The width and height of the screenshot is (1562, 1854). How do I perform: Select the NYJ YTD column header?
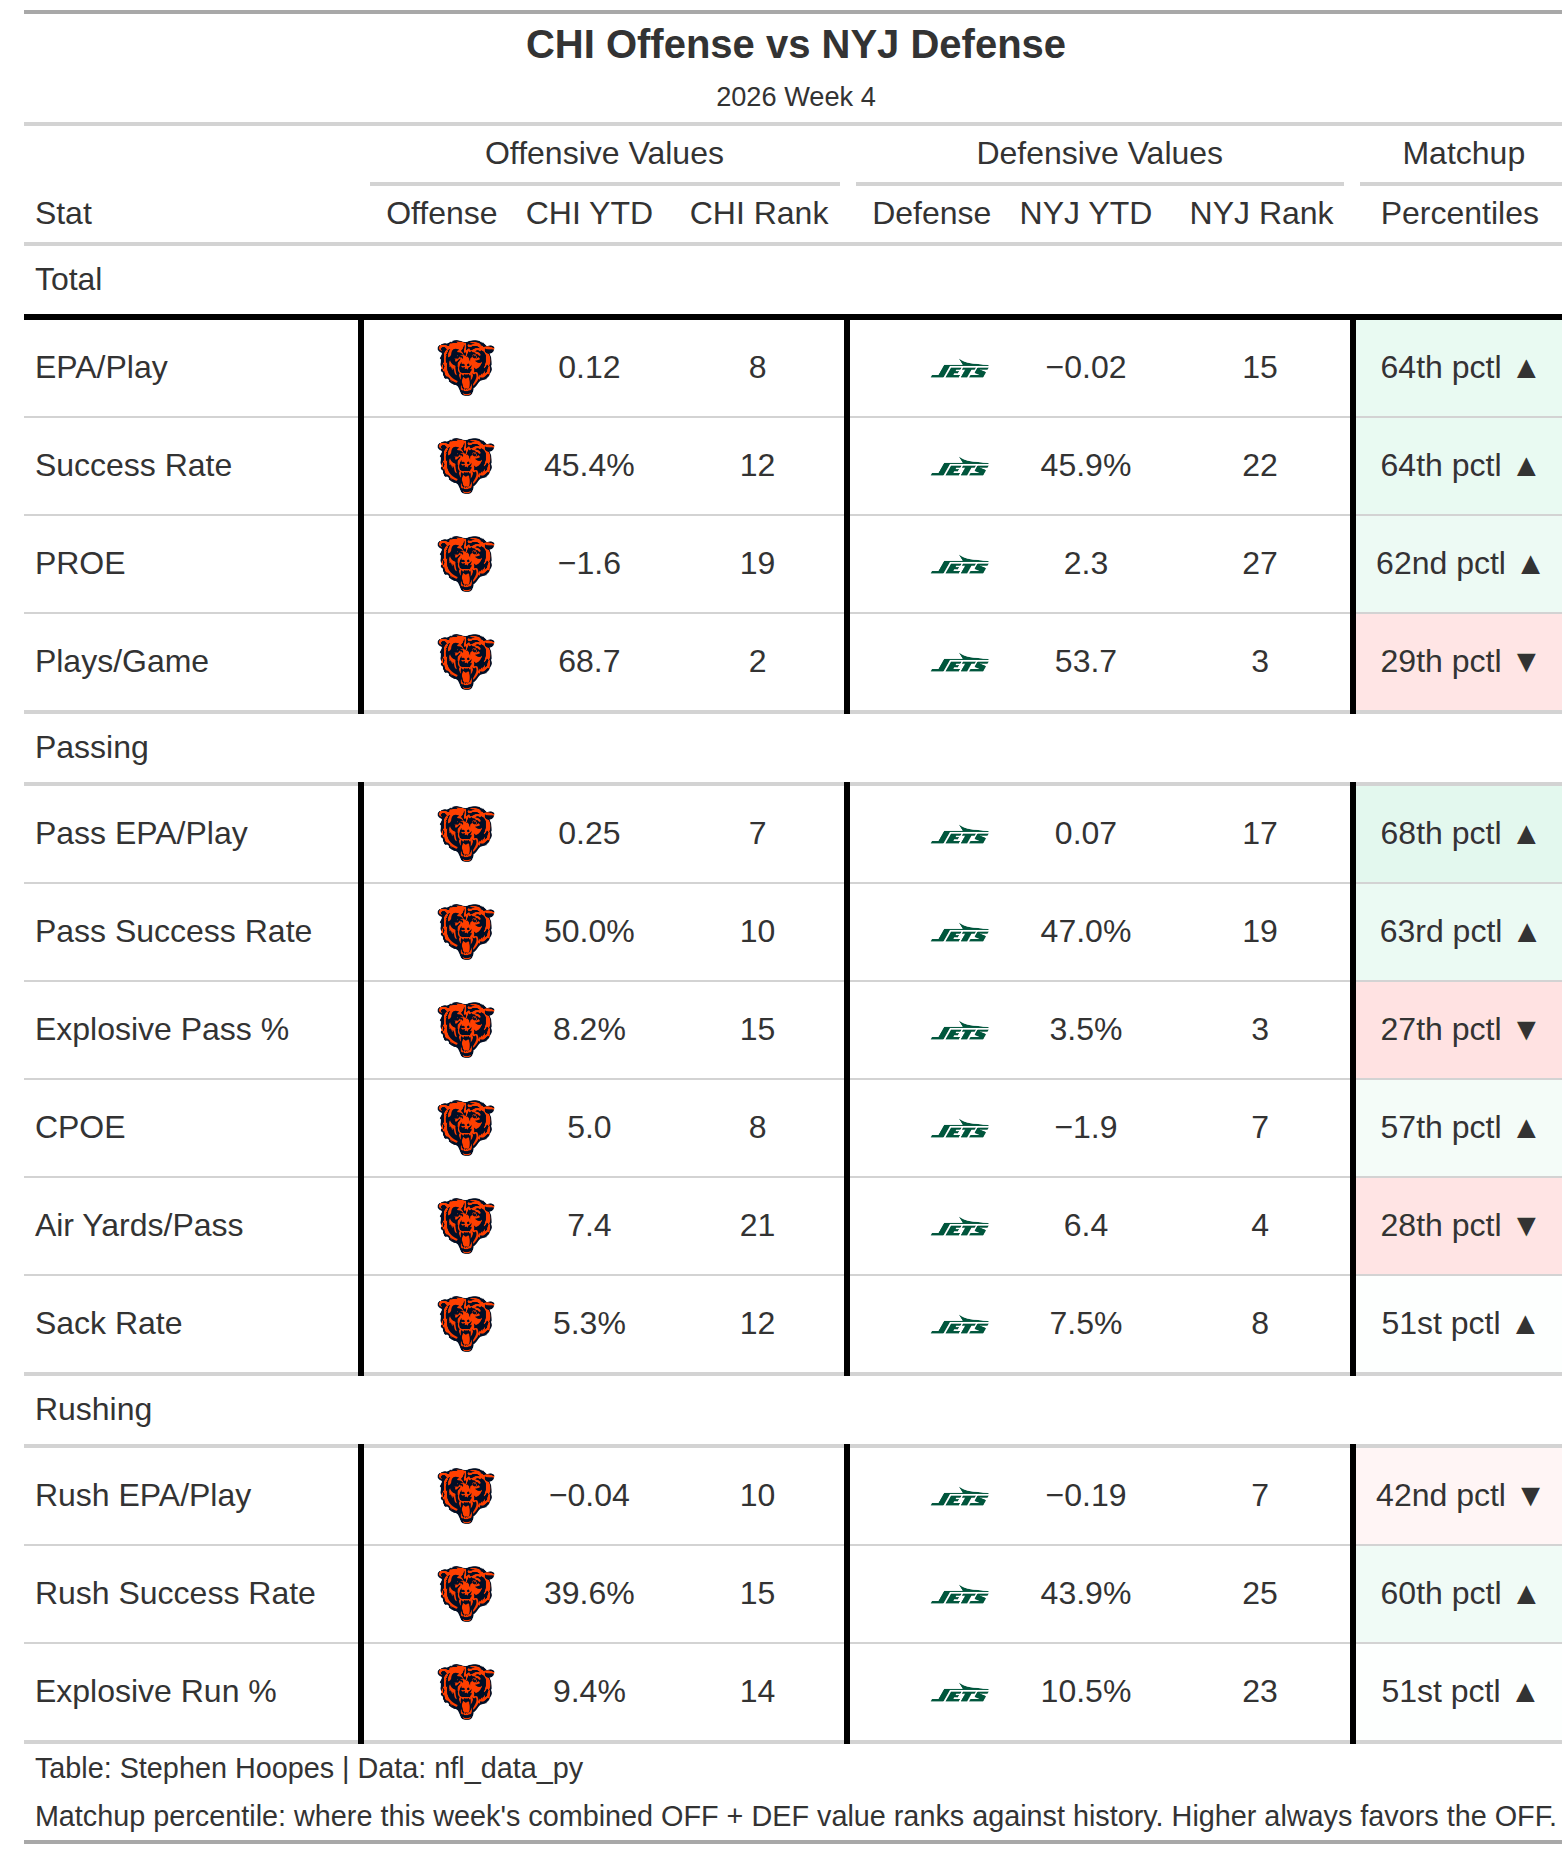pos(1086,213)
